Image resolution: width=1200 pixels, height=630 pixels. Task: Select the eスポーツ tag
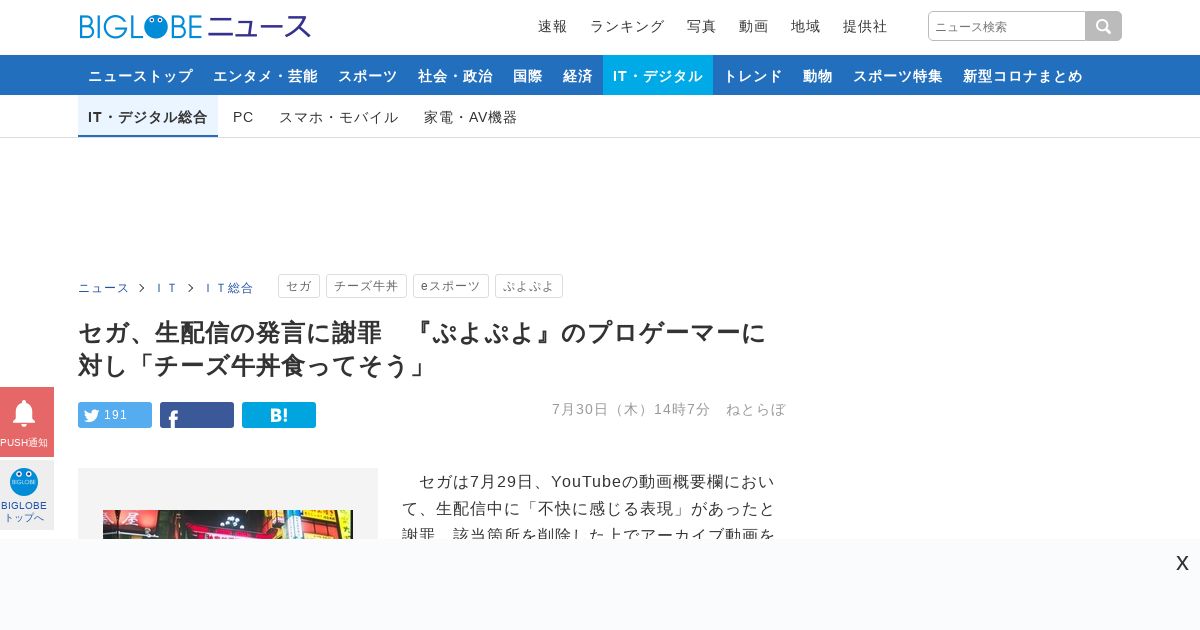(x=451, y=286)
